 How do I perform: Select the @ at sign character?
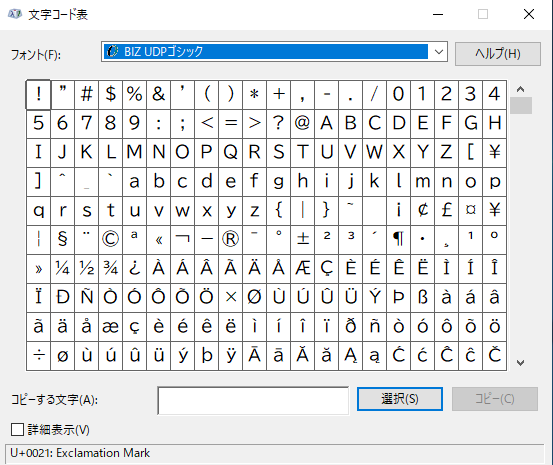[303, 123]
